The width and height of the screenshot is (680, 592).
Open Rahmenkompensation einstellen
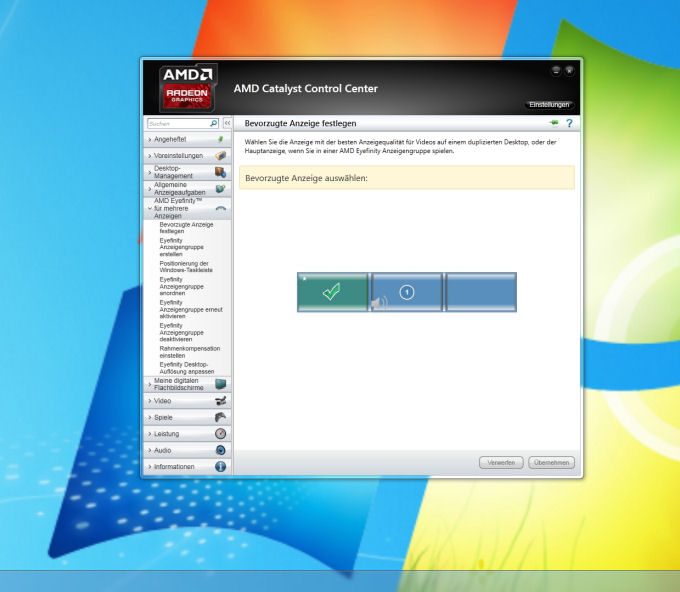(190, 352)
